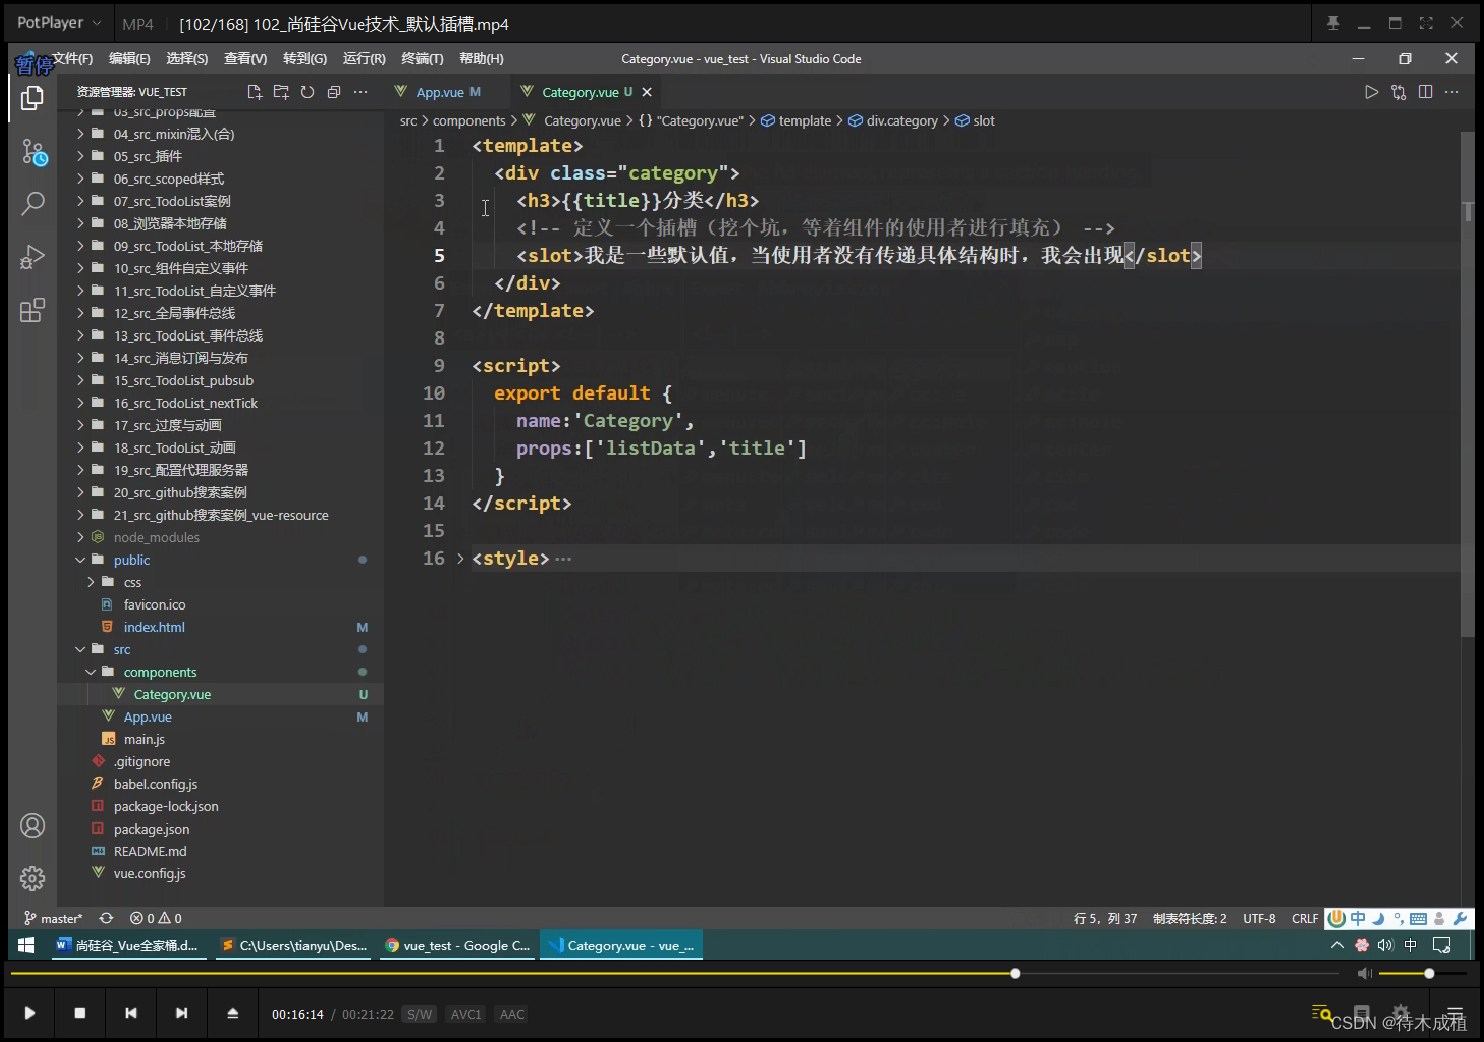Open the 查看(V) menu

point(245,59)
